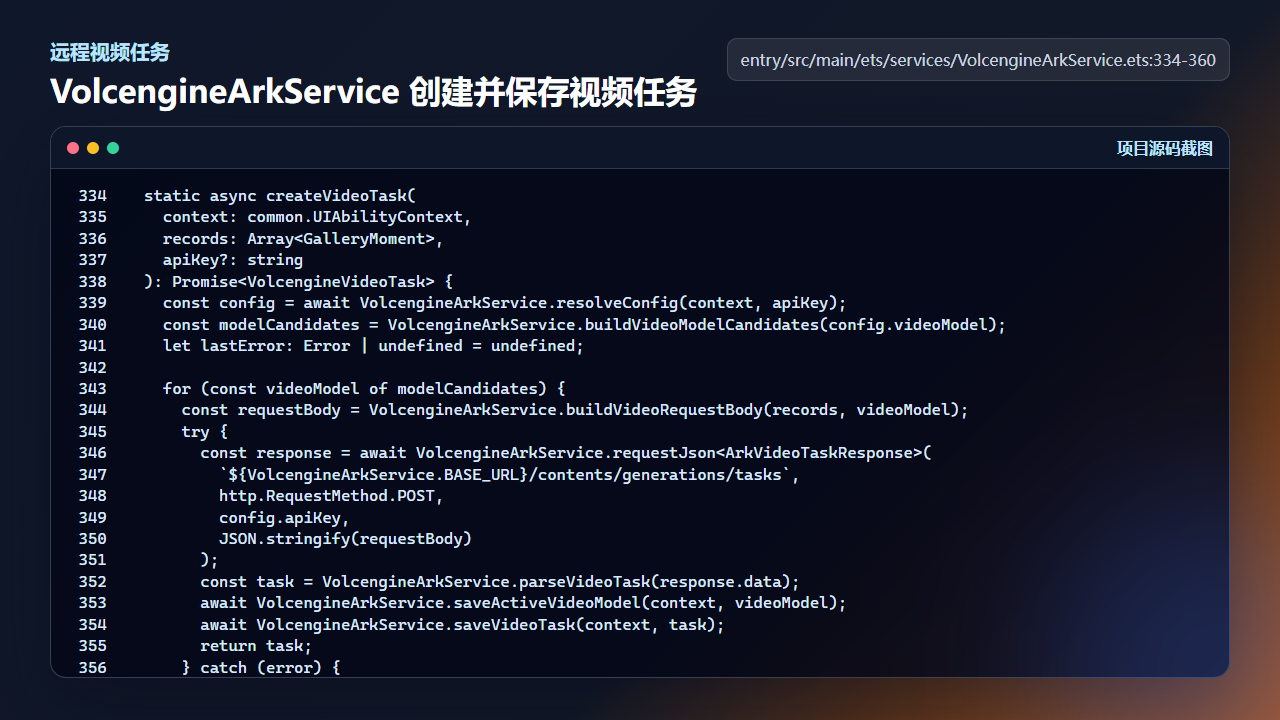The image size is (1280, 720).
Task: Select line number 342
Action: (x=92, y=367)
